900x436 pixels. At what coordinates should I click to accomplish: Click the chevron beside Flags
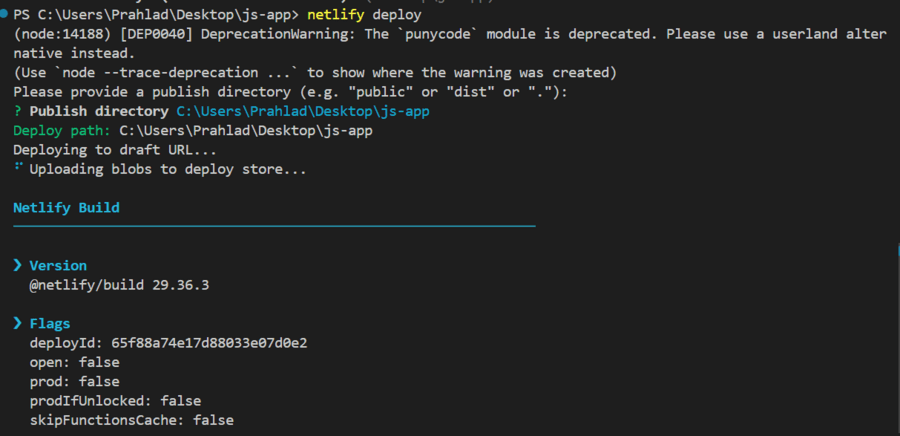pyautogui.click(x=18, y=324)
